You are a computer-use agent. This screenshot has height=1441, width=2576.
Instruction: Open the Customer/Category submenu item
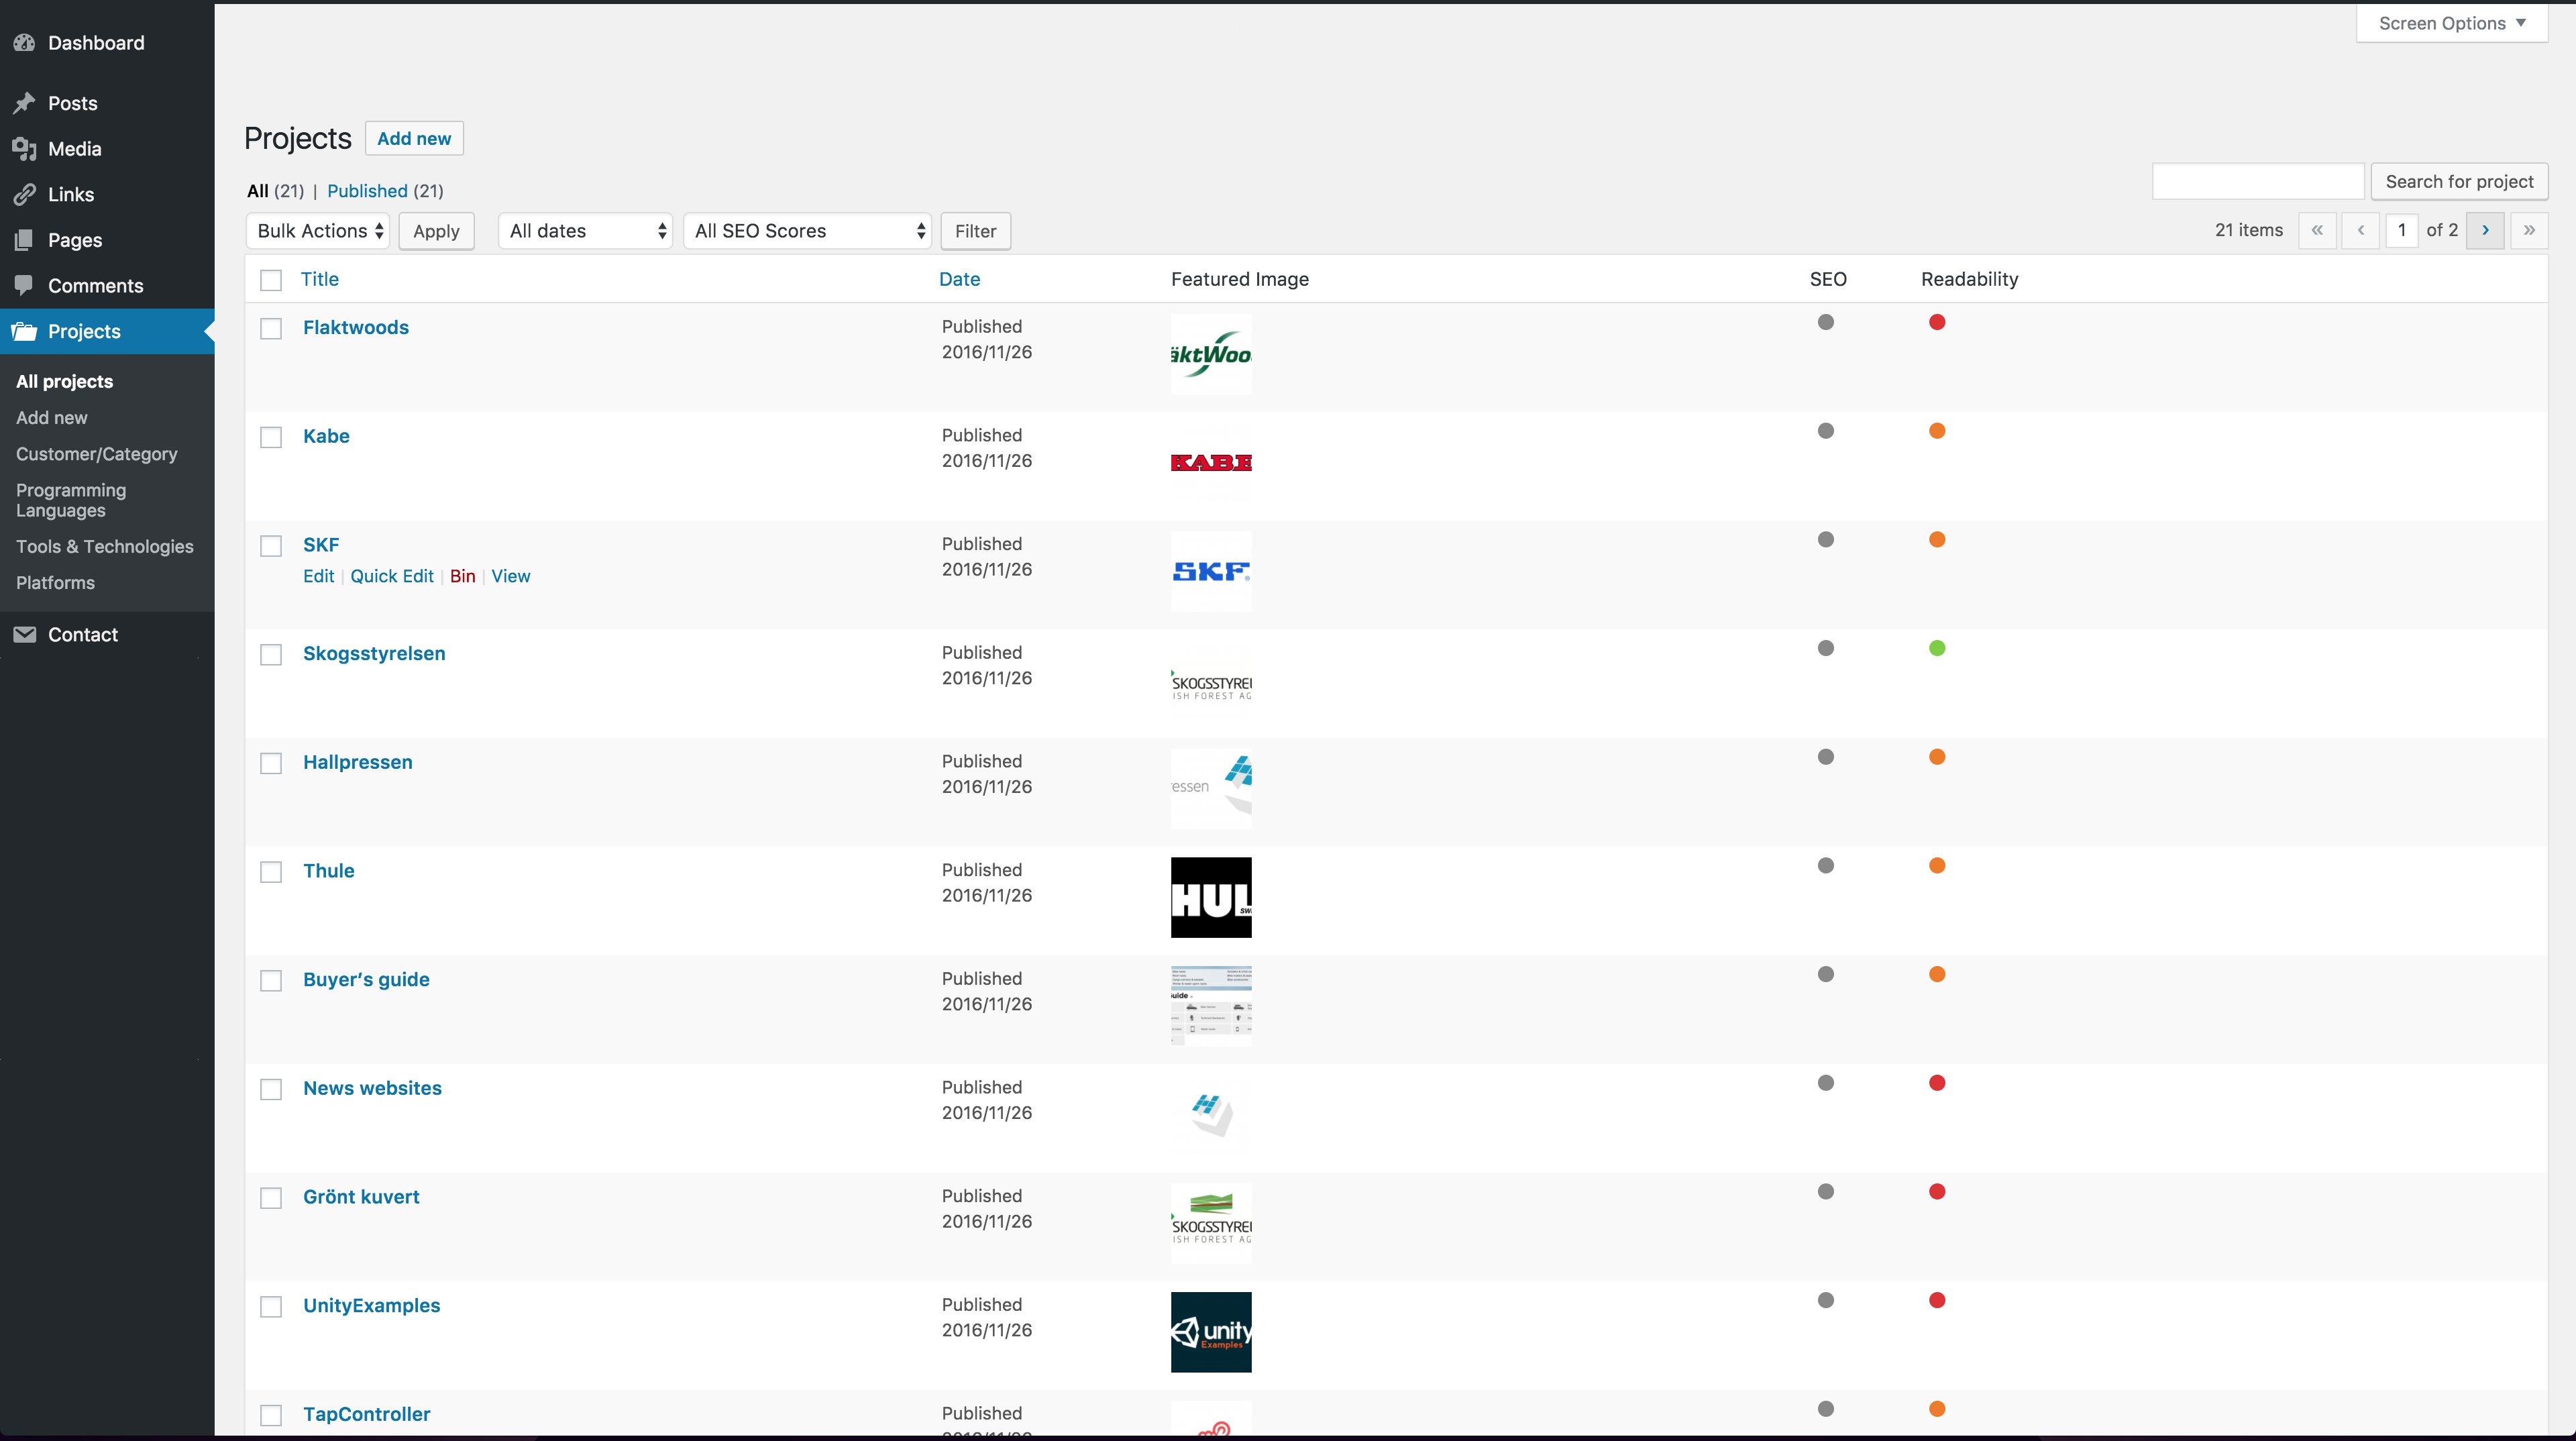(x=97, y=454)
